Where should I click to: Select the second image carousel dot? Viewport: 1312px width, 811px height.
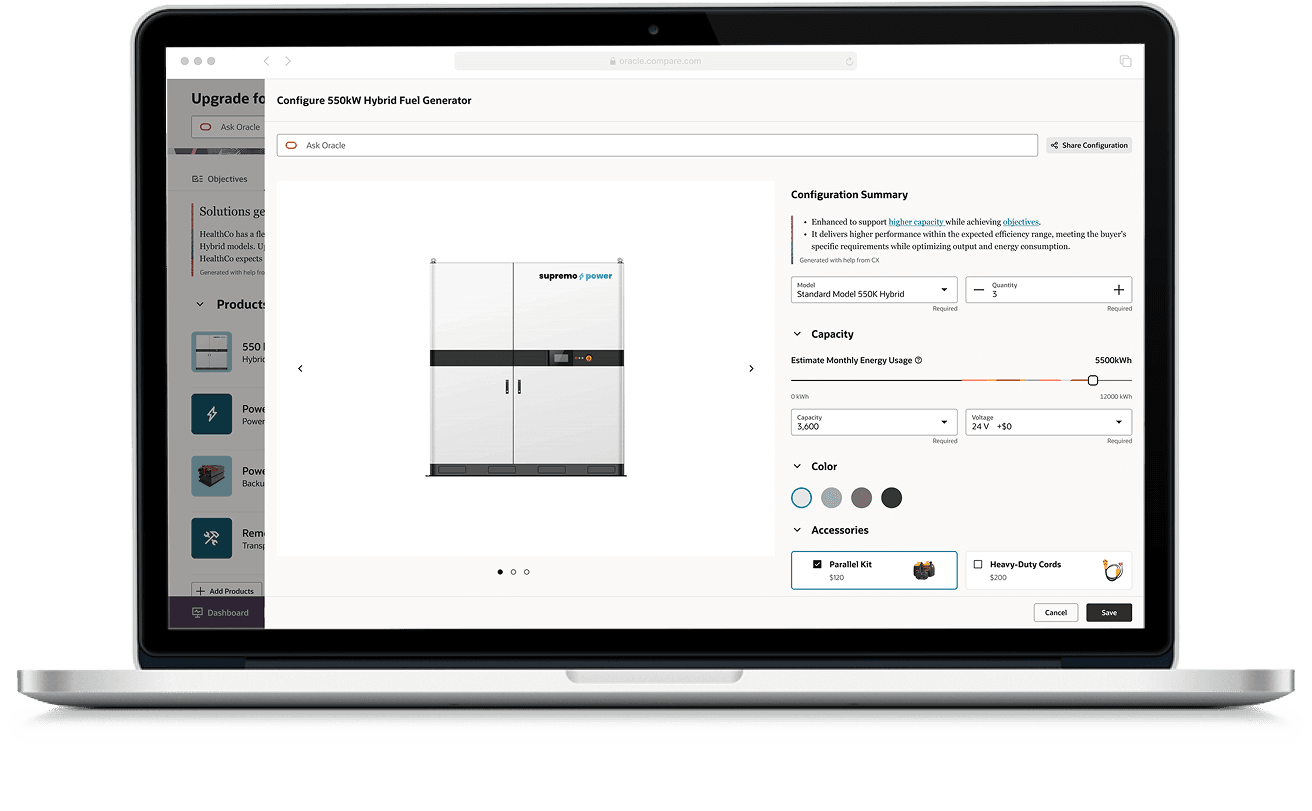[x=513, y=572]
